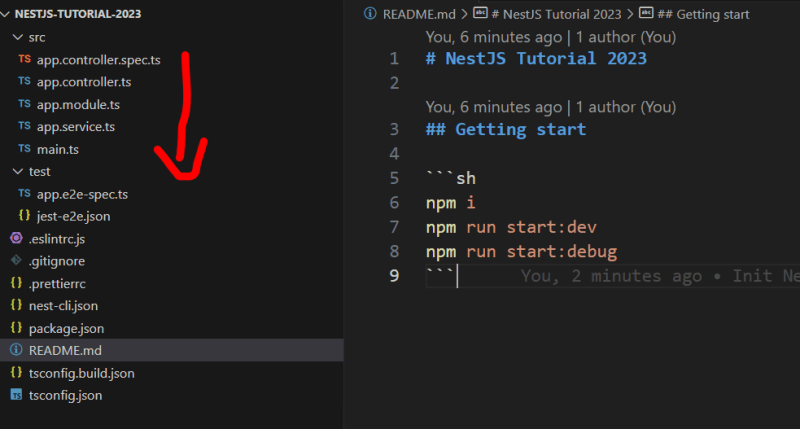The image size is (800, 429).
Task: Open tsconfig.build.json file
Action: tap(82, 373)
